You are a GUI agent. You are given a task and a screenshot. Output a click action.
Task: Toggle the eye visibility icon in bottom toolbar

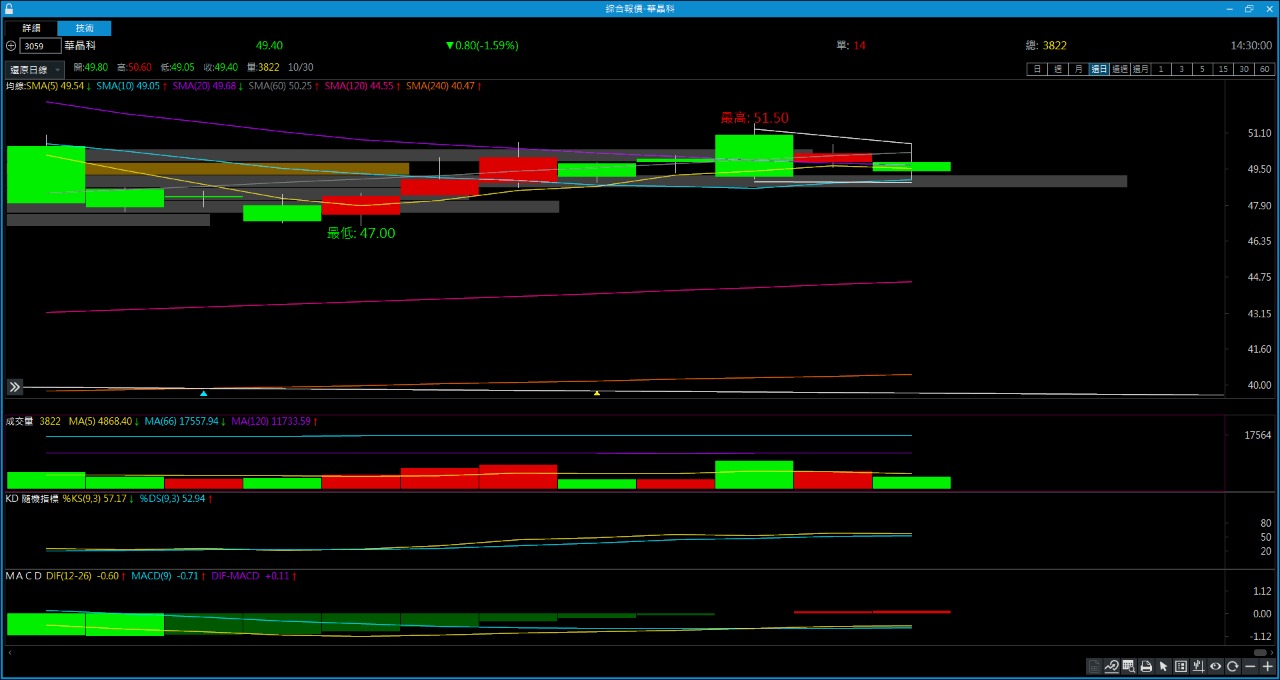(x=1216, y=666)
